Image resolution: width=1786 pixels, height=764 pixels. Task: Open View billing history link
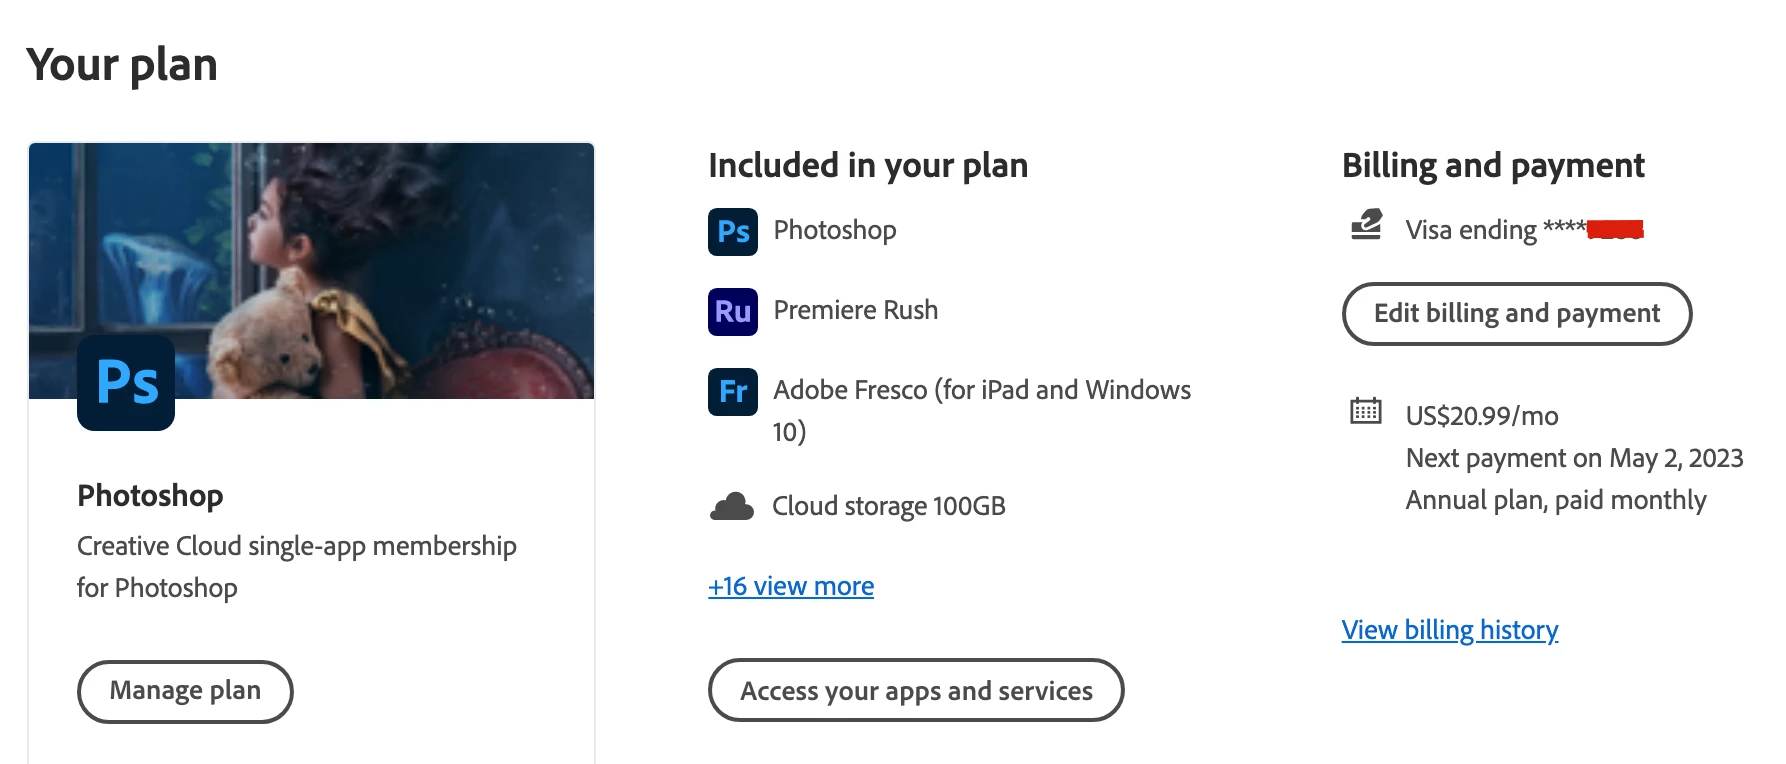(1450, 630)
